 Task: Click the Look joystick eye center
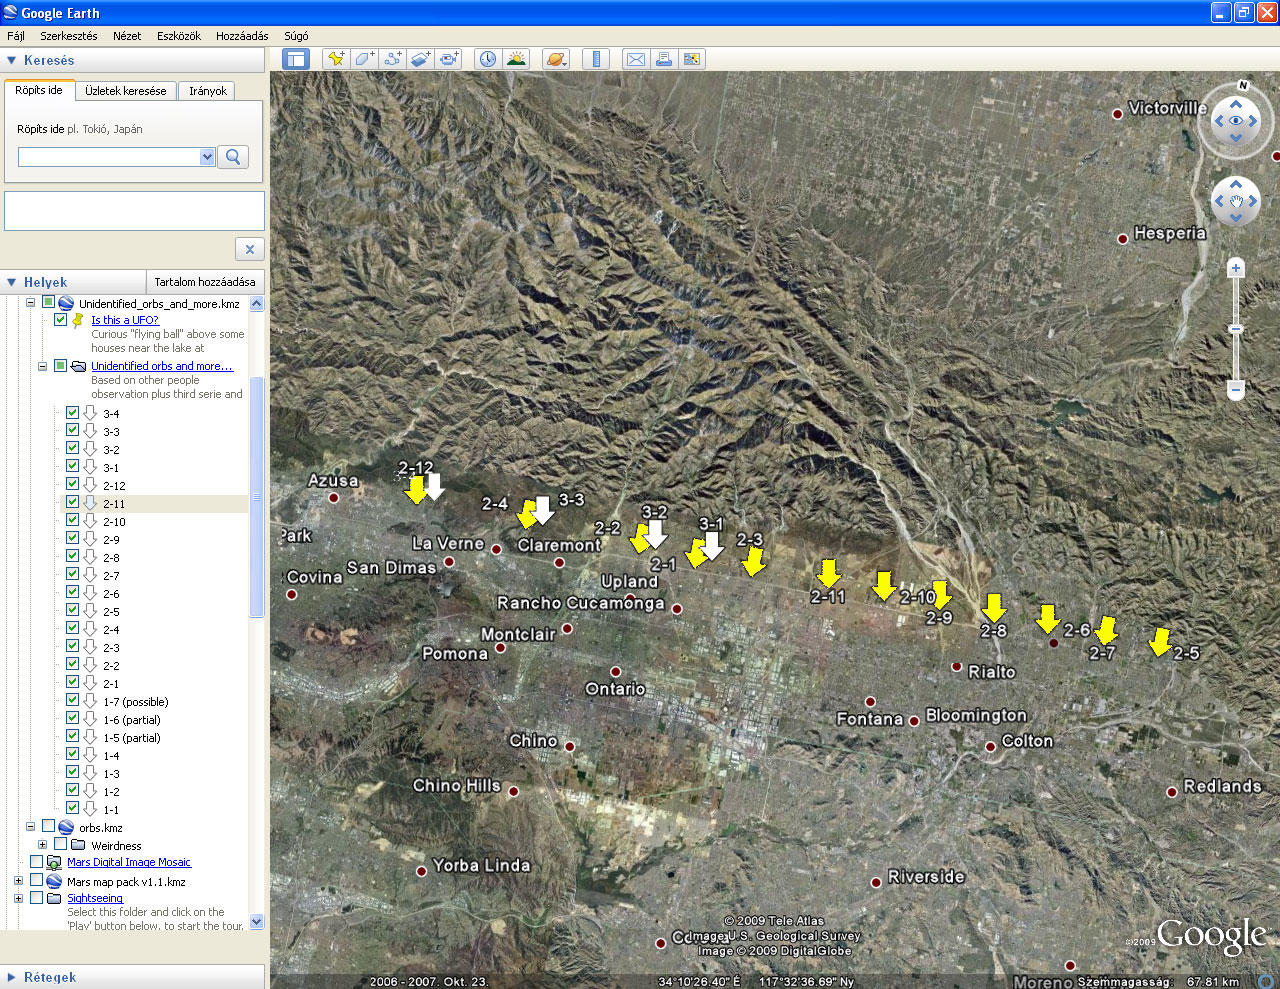(1236, 121)
